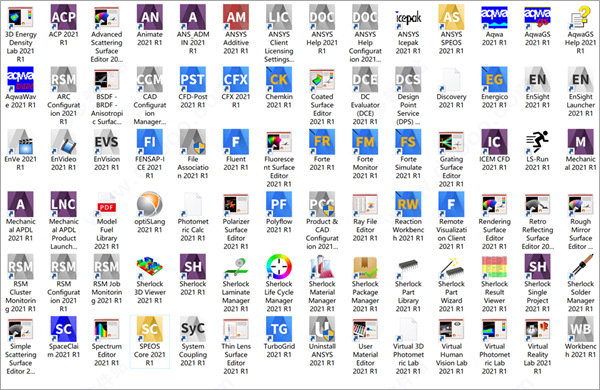Select Sherlock Single Project 2021 R1 icon

[538, 267]
